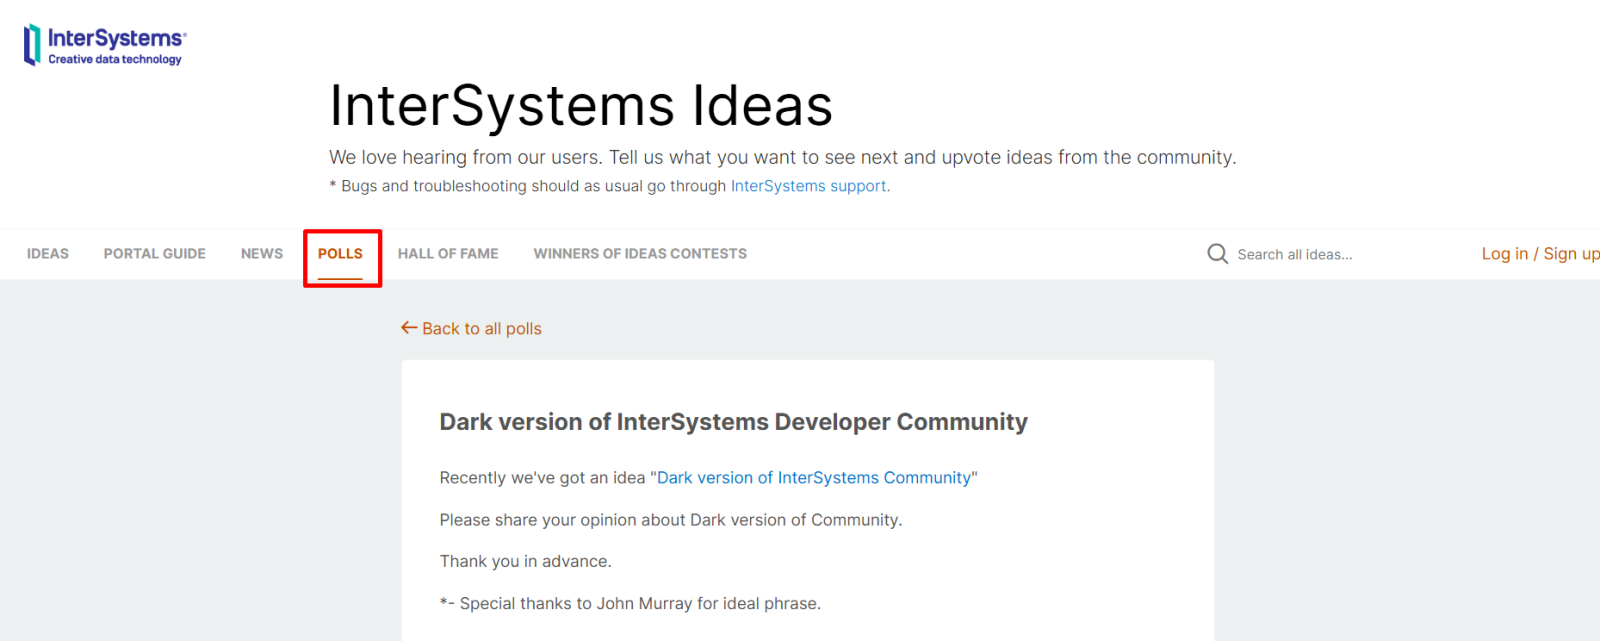
Task: Click the 'Please share your opinion' paragraph
Action: [670, 520]
